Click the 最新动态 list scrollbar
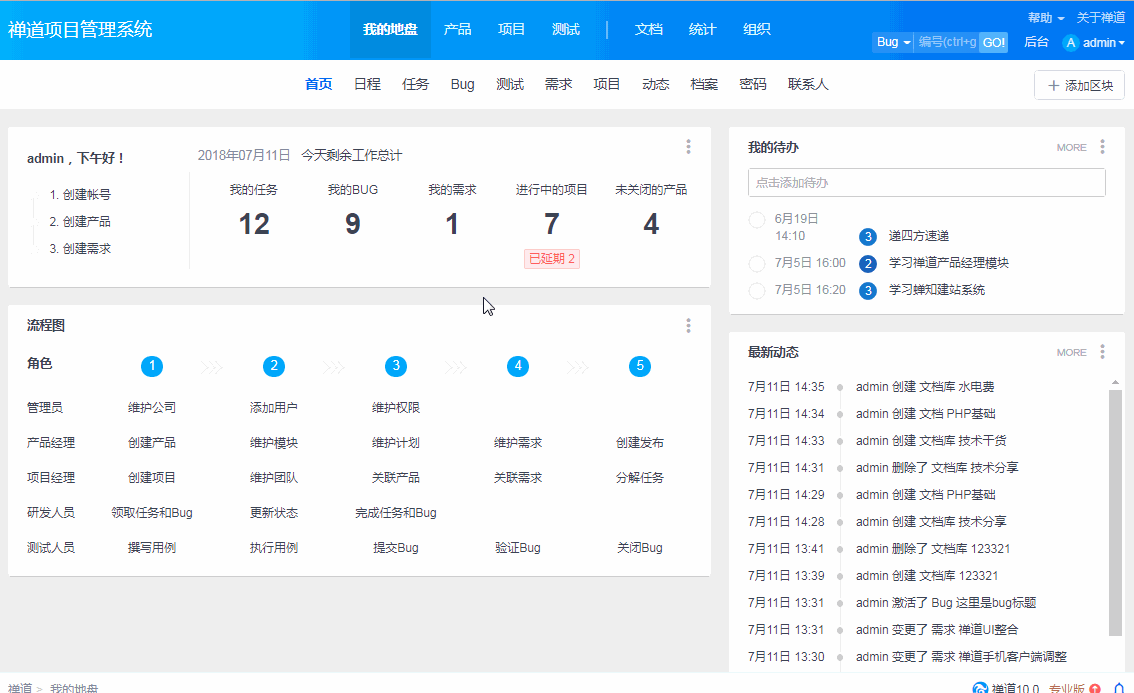Screen dimensions: 1134x693 [1116, 510]
